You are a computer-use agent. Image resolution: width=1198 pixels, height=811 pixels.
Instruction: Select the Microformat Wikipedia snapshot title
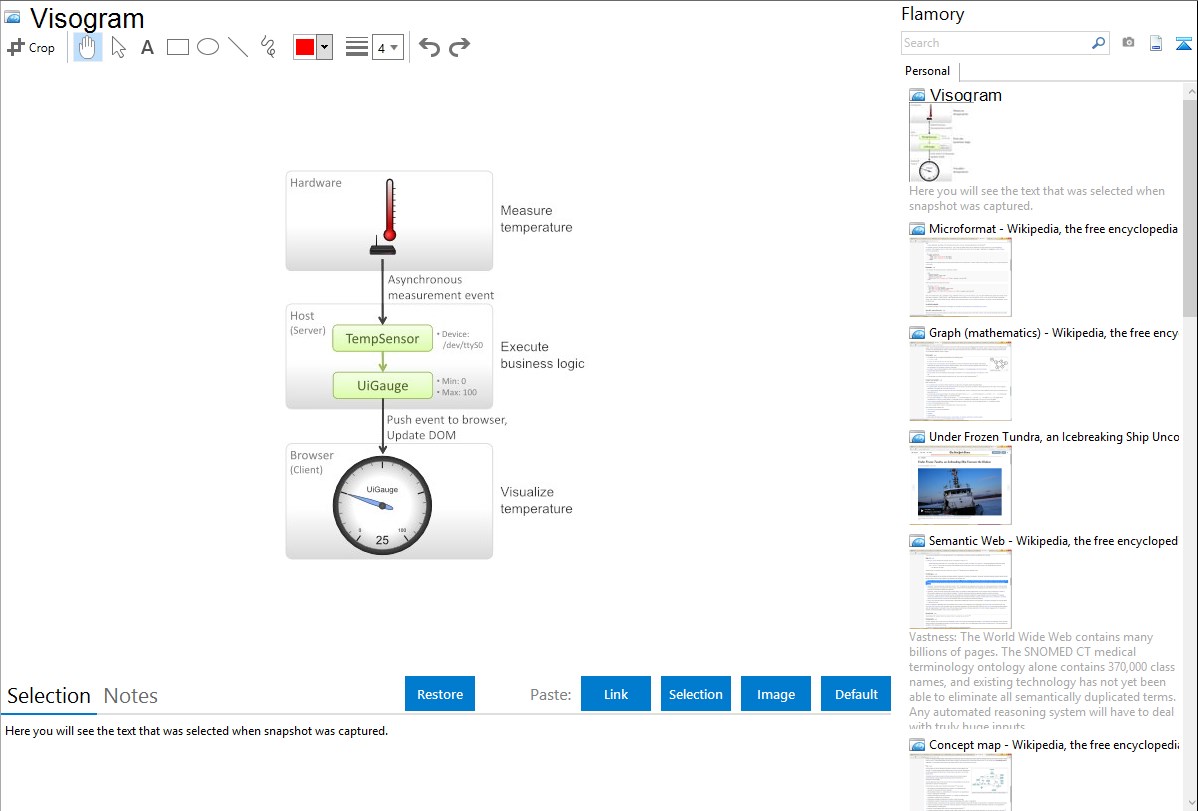point(1053,229)
